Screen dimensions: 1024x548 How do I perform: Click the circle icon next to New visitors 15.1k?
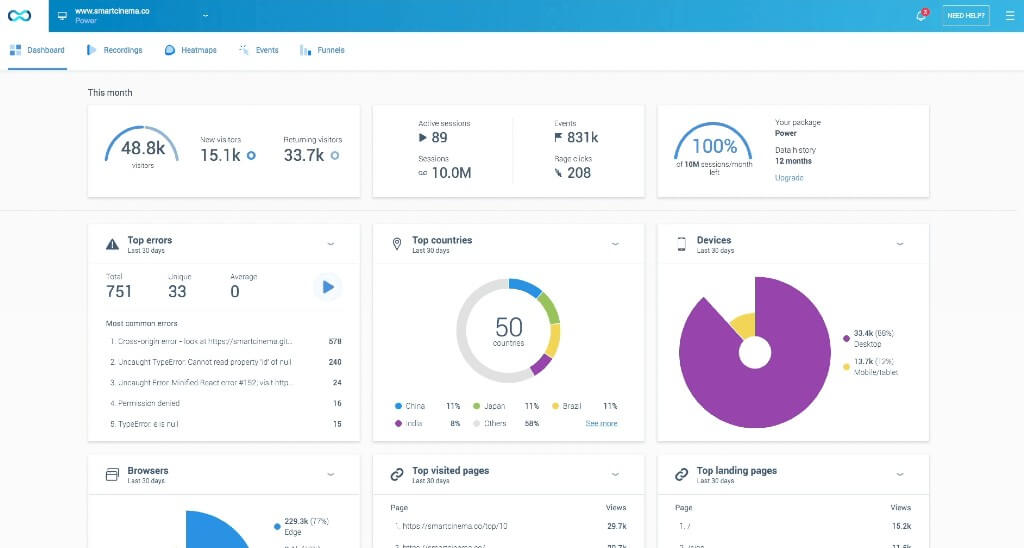click(251, 155)
